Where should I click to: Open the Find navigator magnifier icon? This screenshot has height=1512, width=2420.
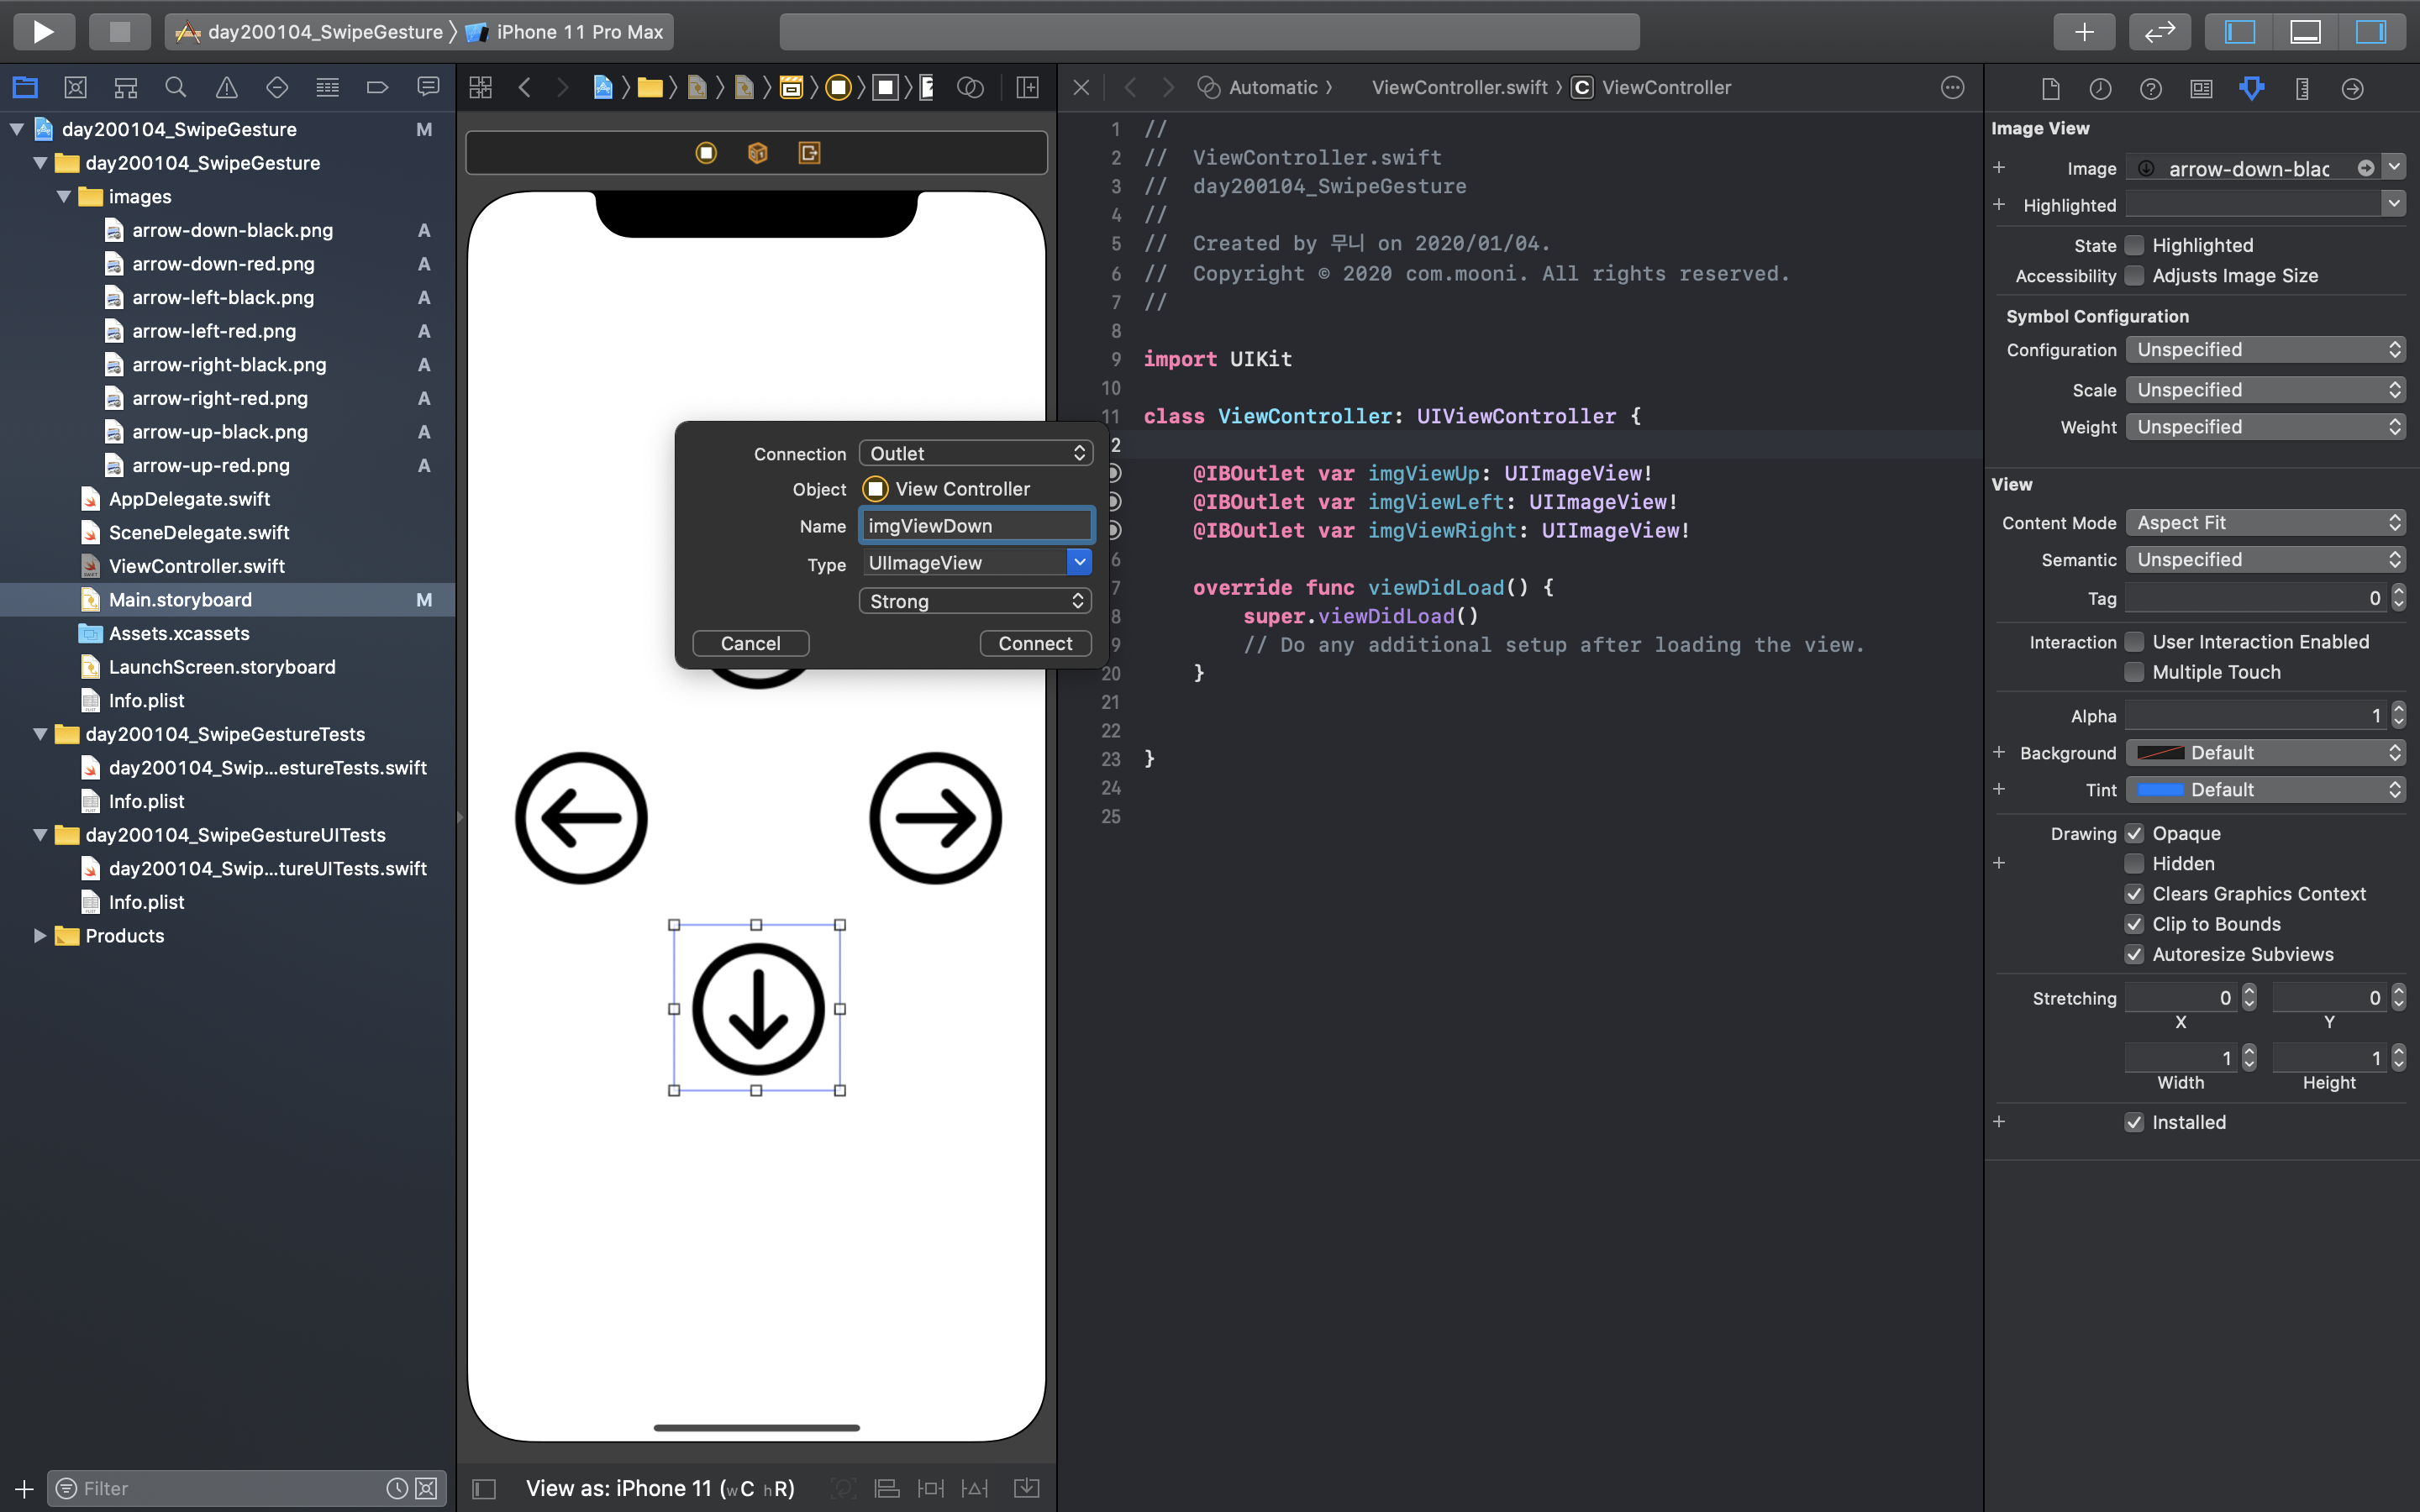[x=176, y=88]
